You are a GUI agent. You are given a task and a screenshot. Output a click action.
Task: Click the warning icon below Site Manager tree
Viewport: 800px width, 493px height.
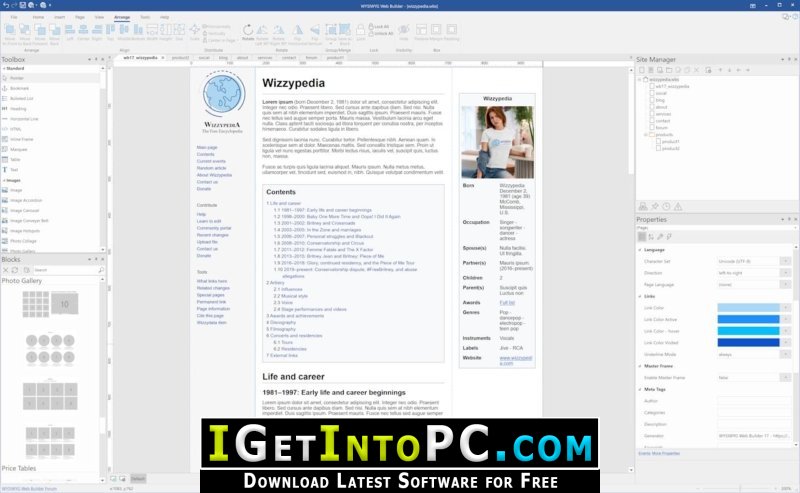(678, 207)
